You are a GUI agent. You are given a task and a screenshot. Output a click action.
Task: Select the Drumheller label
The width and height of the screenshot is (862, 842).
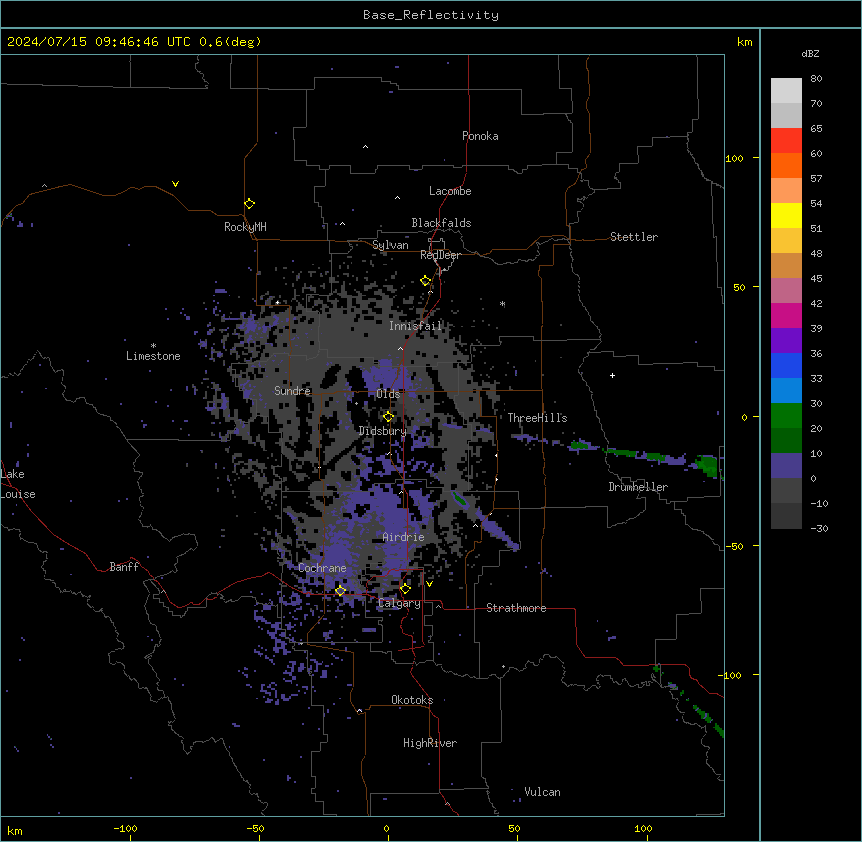click(638, 487)
